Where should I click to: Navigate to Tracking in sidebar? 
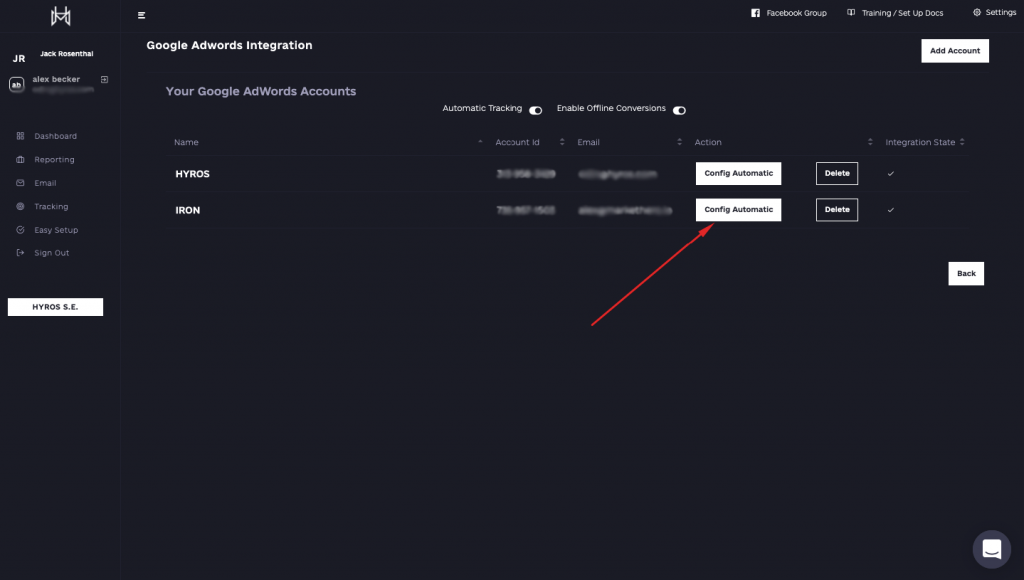click(x=51, y=206)
